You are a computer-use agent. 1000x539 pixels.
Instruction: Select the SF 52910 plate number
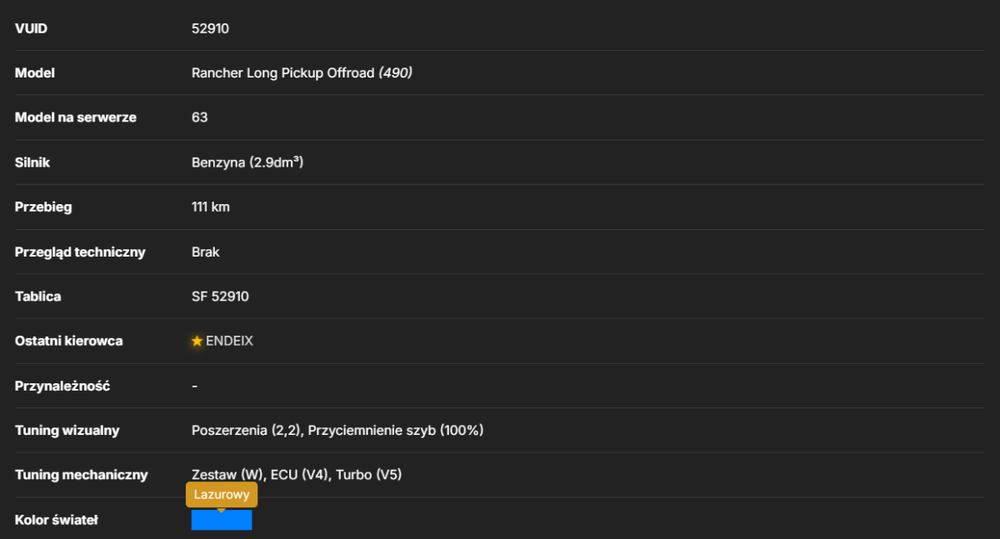220,297
